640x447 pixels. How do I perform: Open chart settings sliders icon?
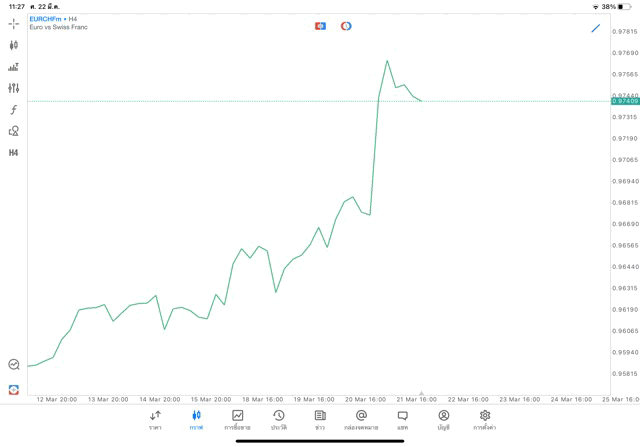[x=13, y=88]
